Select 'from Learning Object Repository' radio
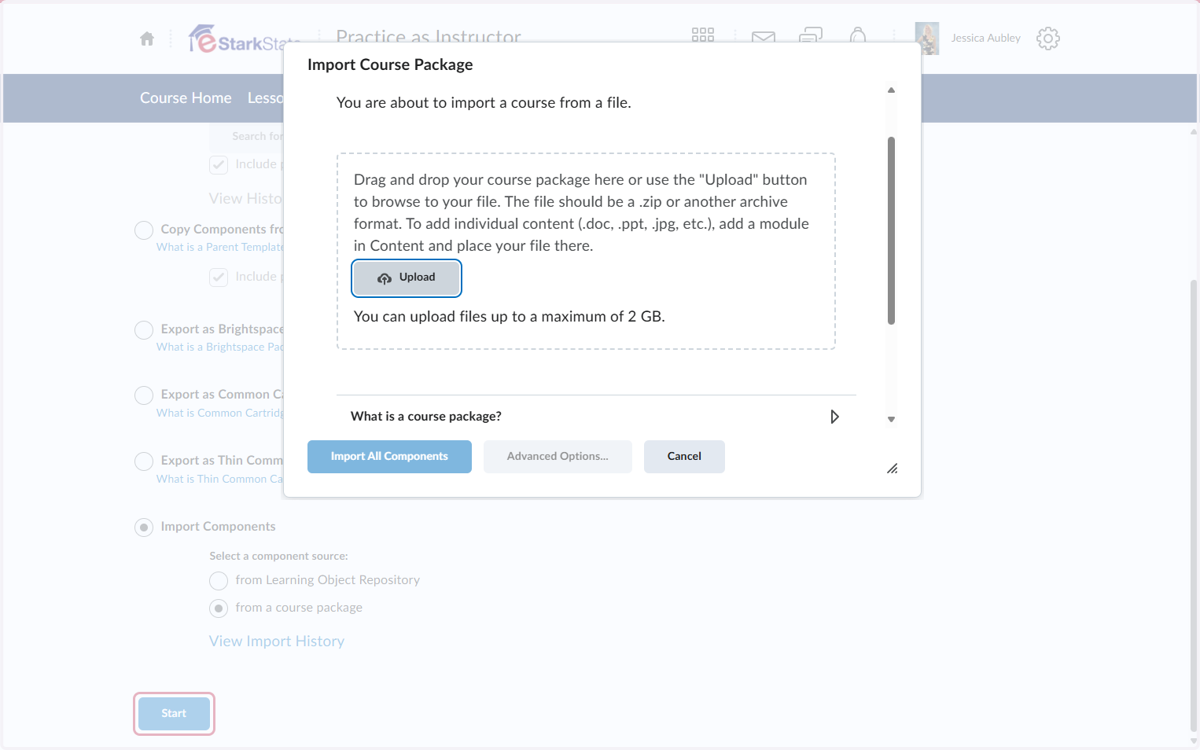Image resolution: width=1200 pixels, height=750 pixels. pyautogui.click(x=218, y=580)
